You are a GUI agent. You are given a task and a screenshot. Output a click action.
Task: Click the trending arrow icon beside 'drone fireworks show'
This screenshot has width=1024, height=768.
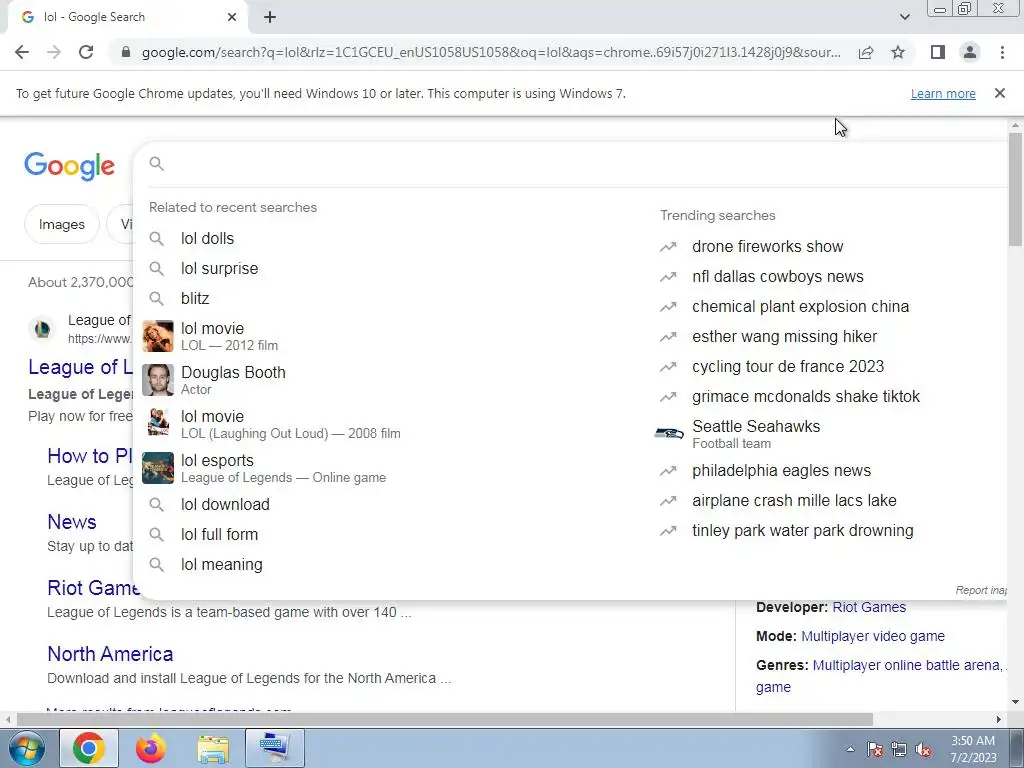(x=668, y=247)
